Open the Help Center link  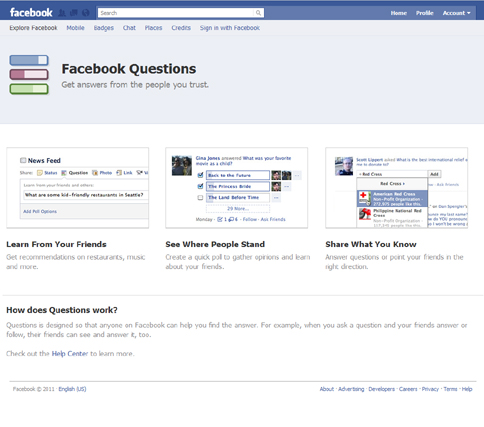tap(70, 354)
